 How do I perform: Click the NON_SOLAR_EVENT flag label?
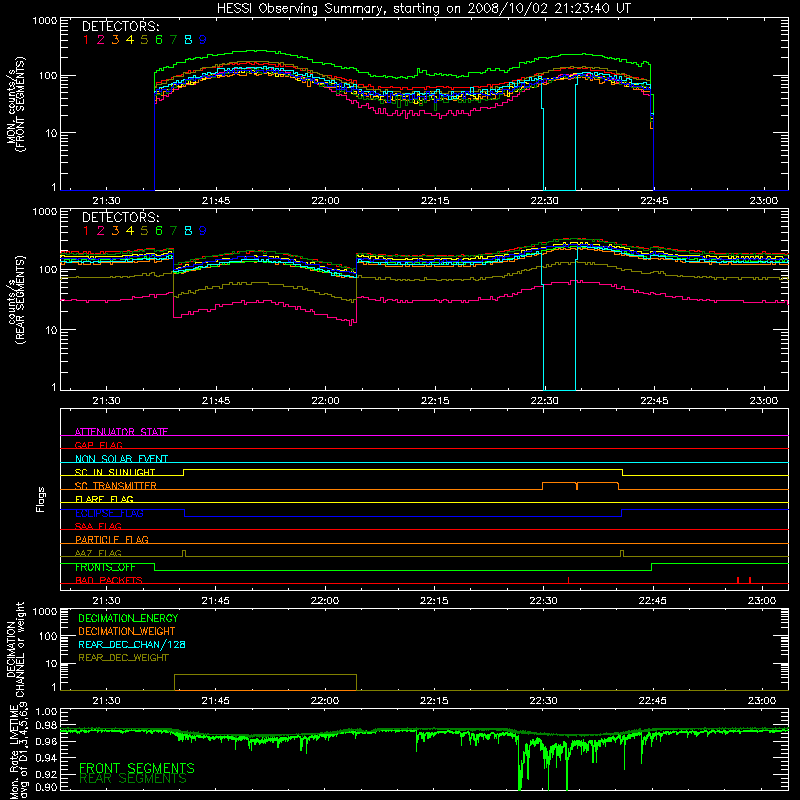(121, 459)
